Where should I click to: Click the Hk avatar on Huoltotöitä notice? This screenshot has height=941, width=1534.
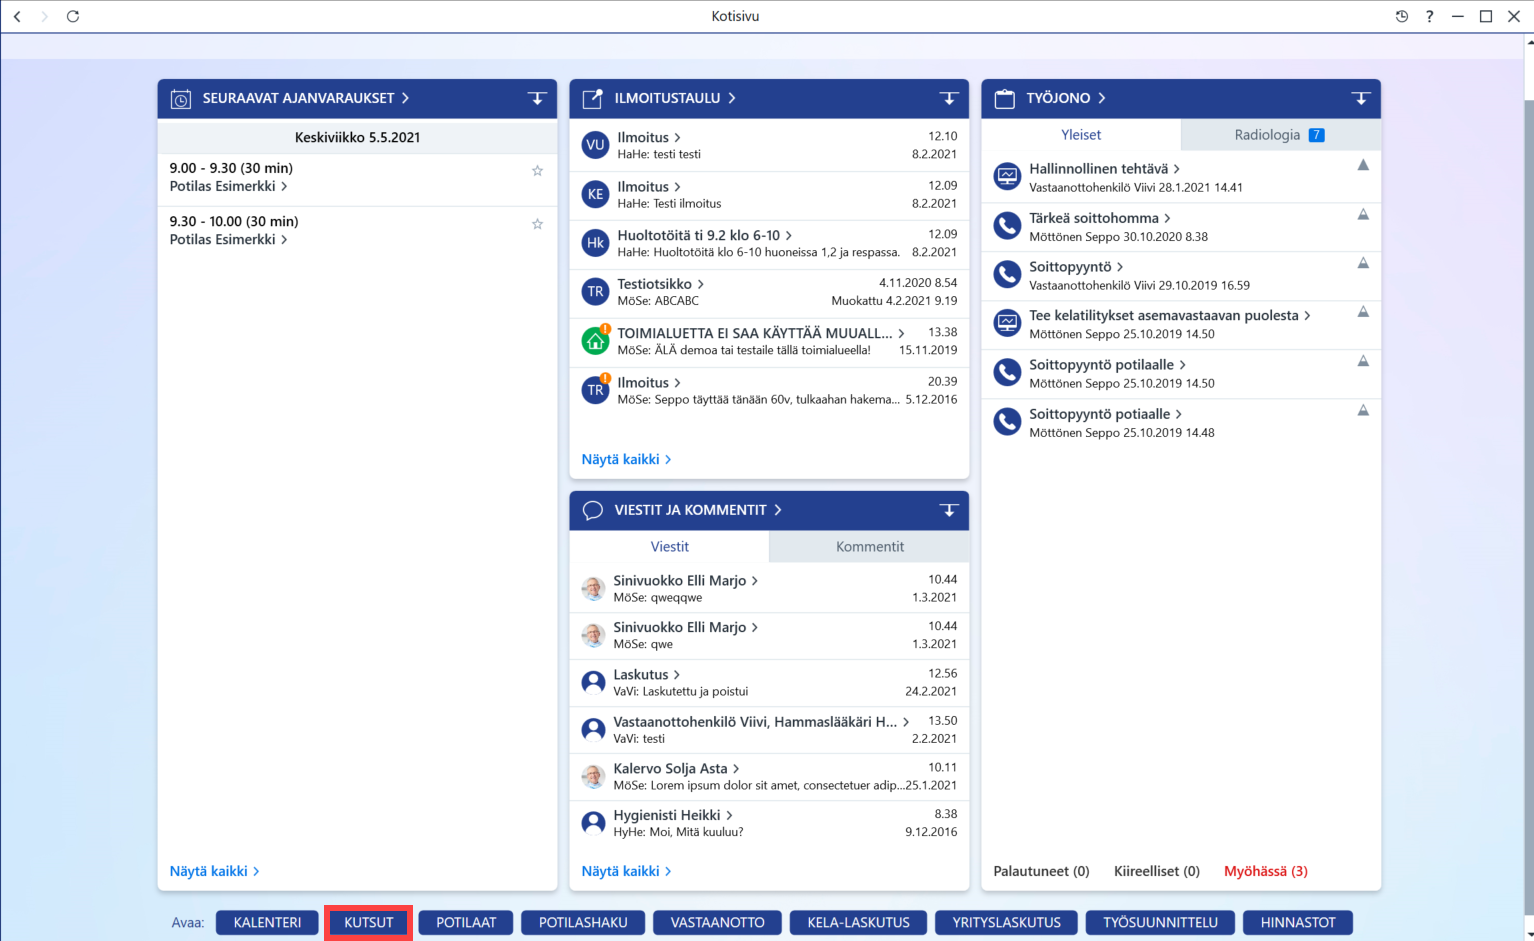point(595,243)
